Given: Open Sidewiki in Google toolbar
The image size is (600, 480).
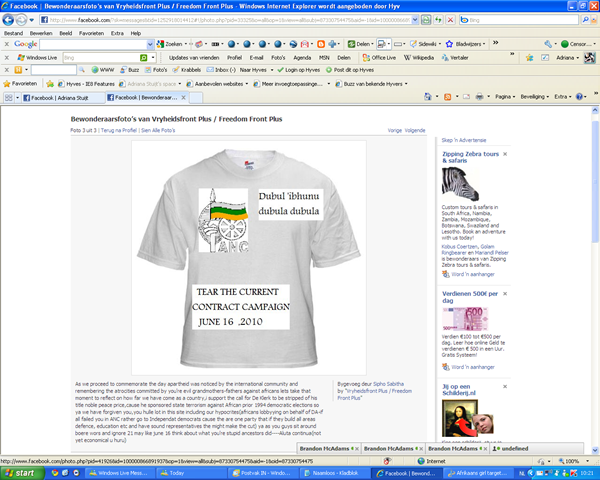Looking at the screenshot, I should (424, 44).
